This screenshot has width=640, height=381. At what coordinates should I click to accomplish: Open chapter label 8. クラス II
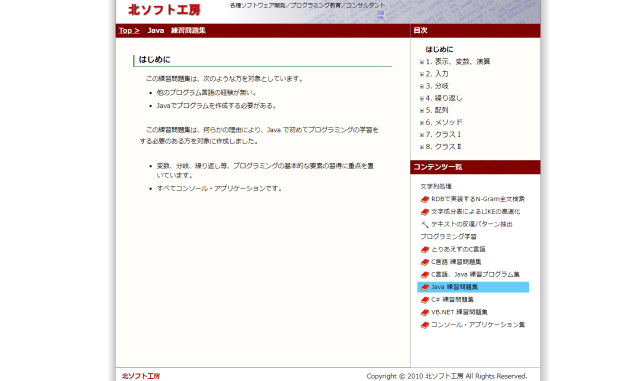click(x=443, y=147)
